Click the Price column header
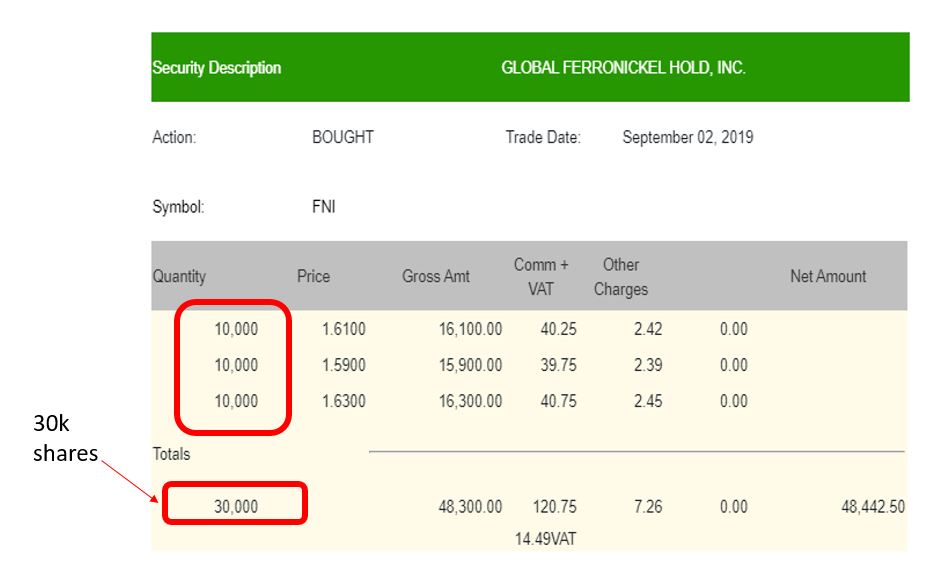This screenshot has width=932, height=576. pyautogui.click(x=313, y=276)
